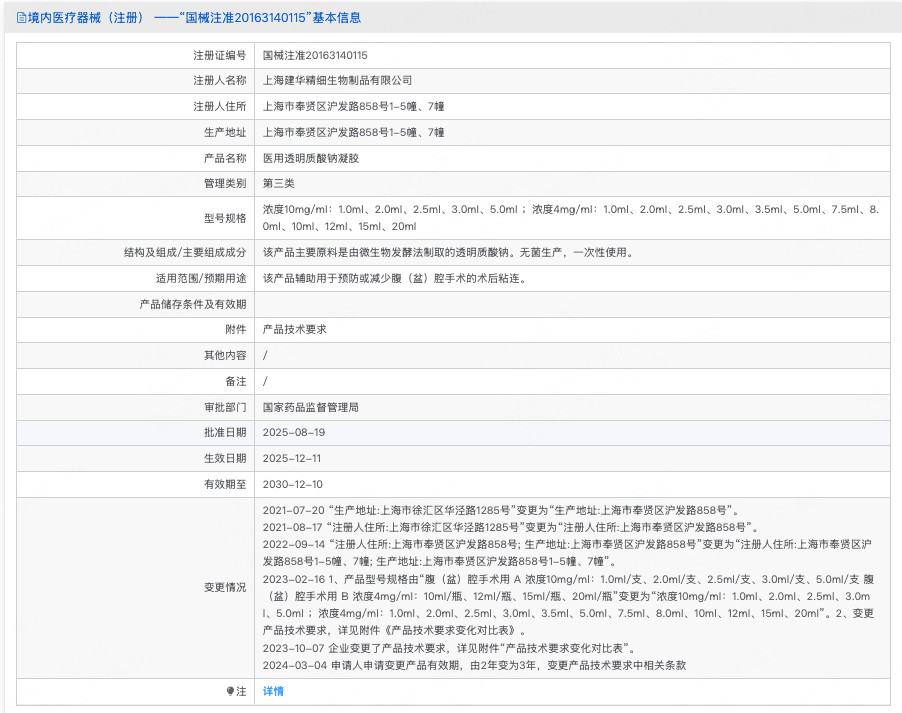
Task: Click the 批准日期 label
Action: point(225,433)
